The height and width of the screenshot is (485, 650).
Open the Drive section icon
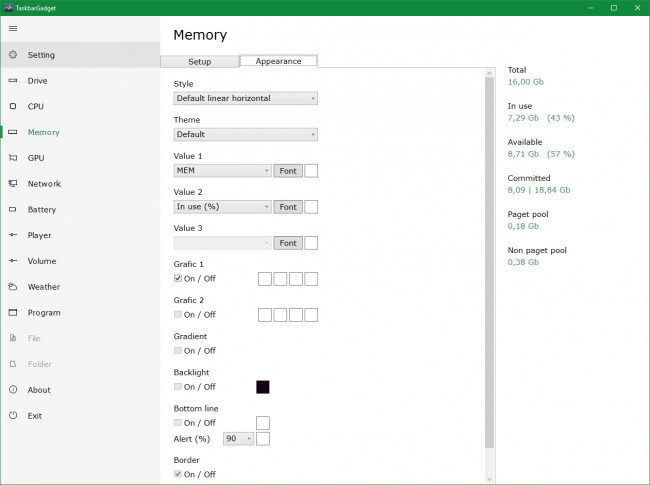tap(13, 81)
